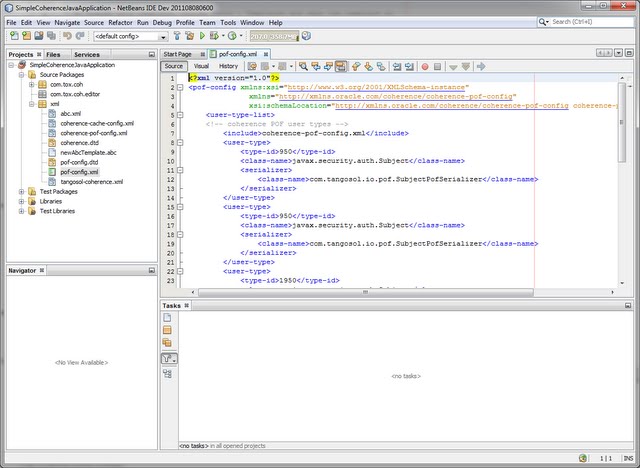Expand the Libraries node
The width and height of the screenshot is (640, 468).
[x=21, y=201]
